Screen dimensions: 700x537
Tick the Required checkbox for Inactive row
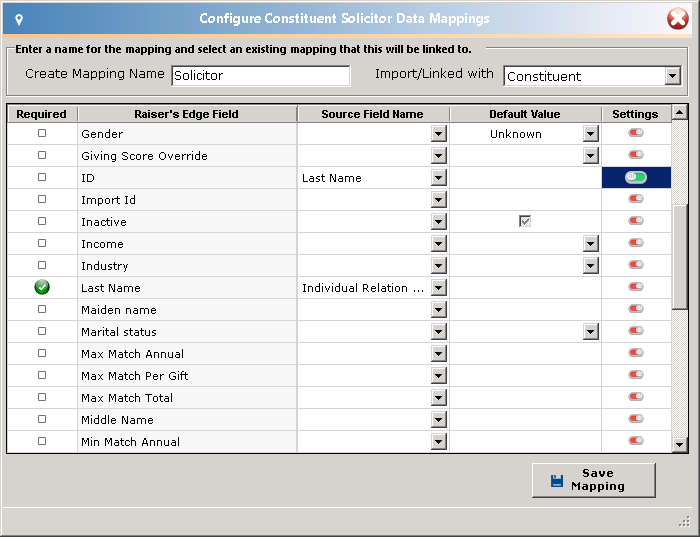pyautogui.click(x=42, y=221)
